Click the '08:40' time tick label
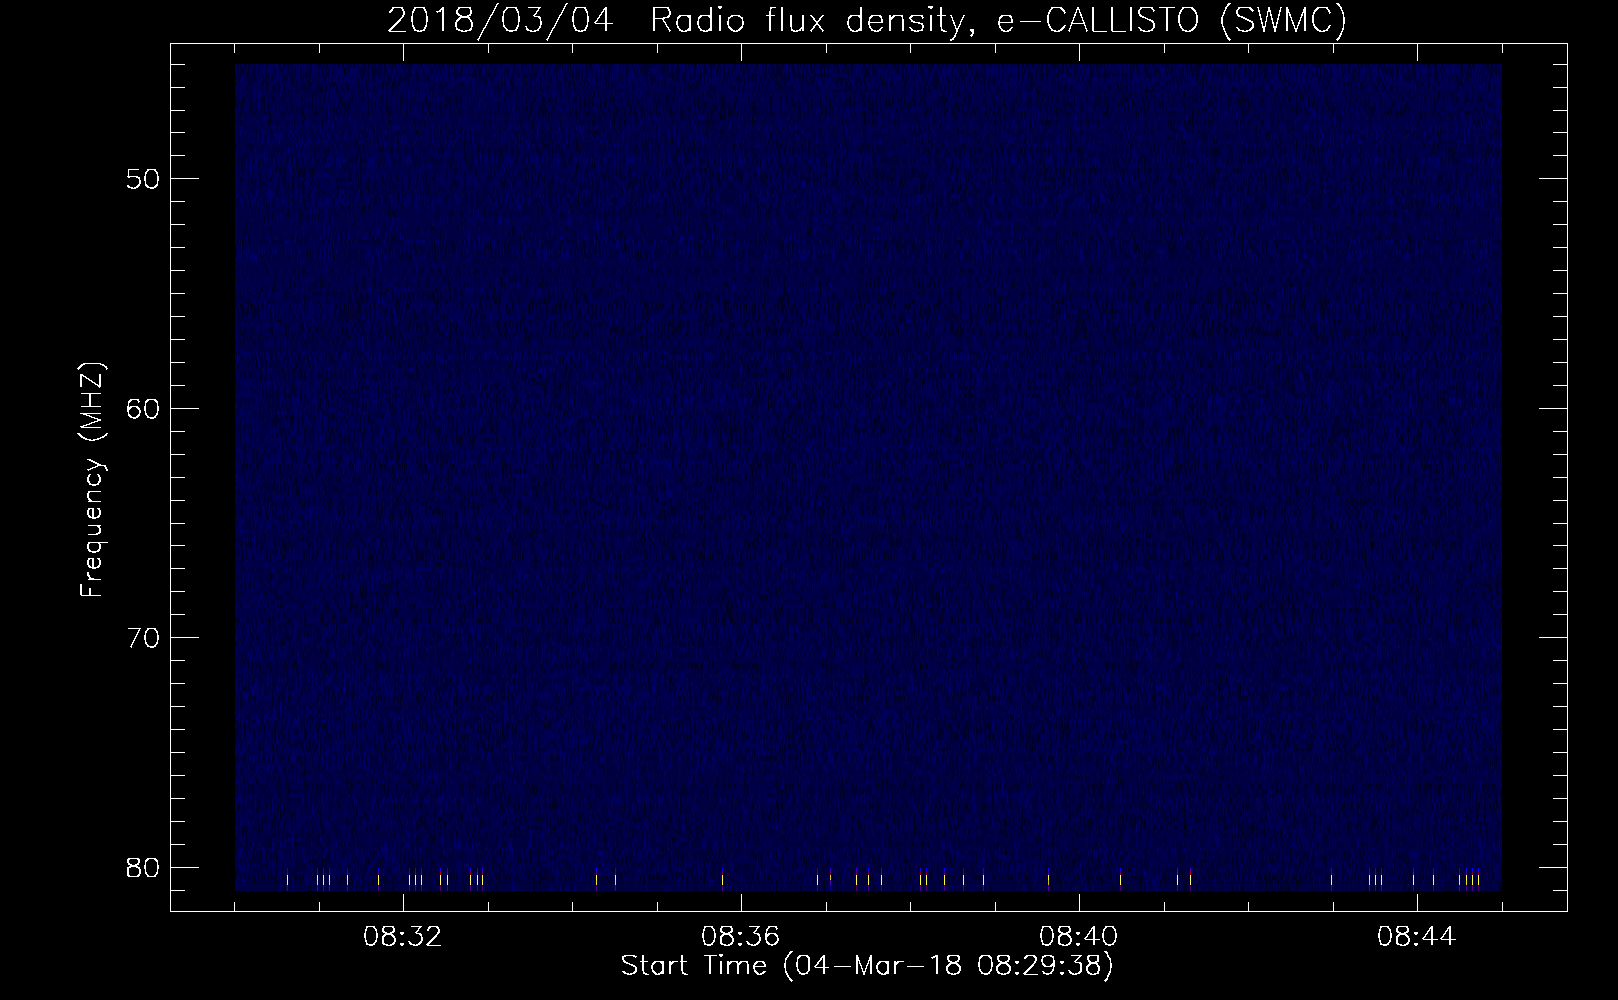Screen dimensions: 1618x1000 coord(1079,937)
